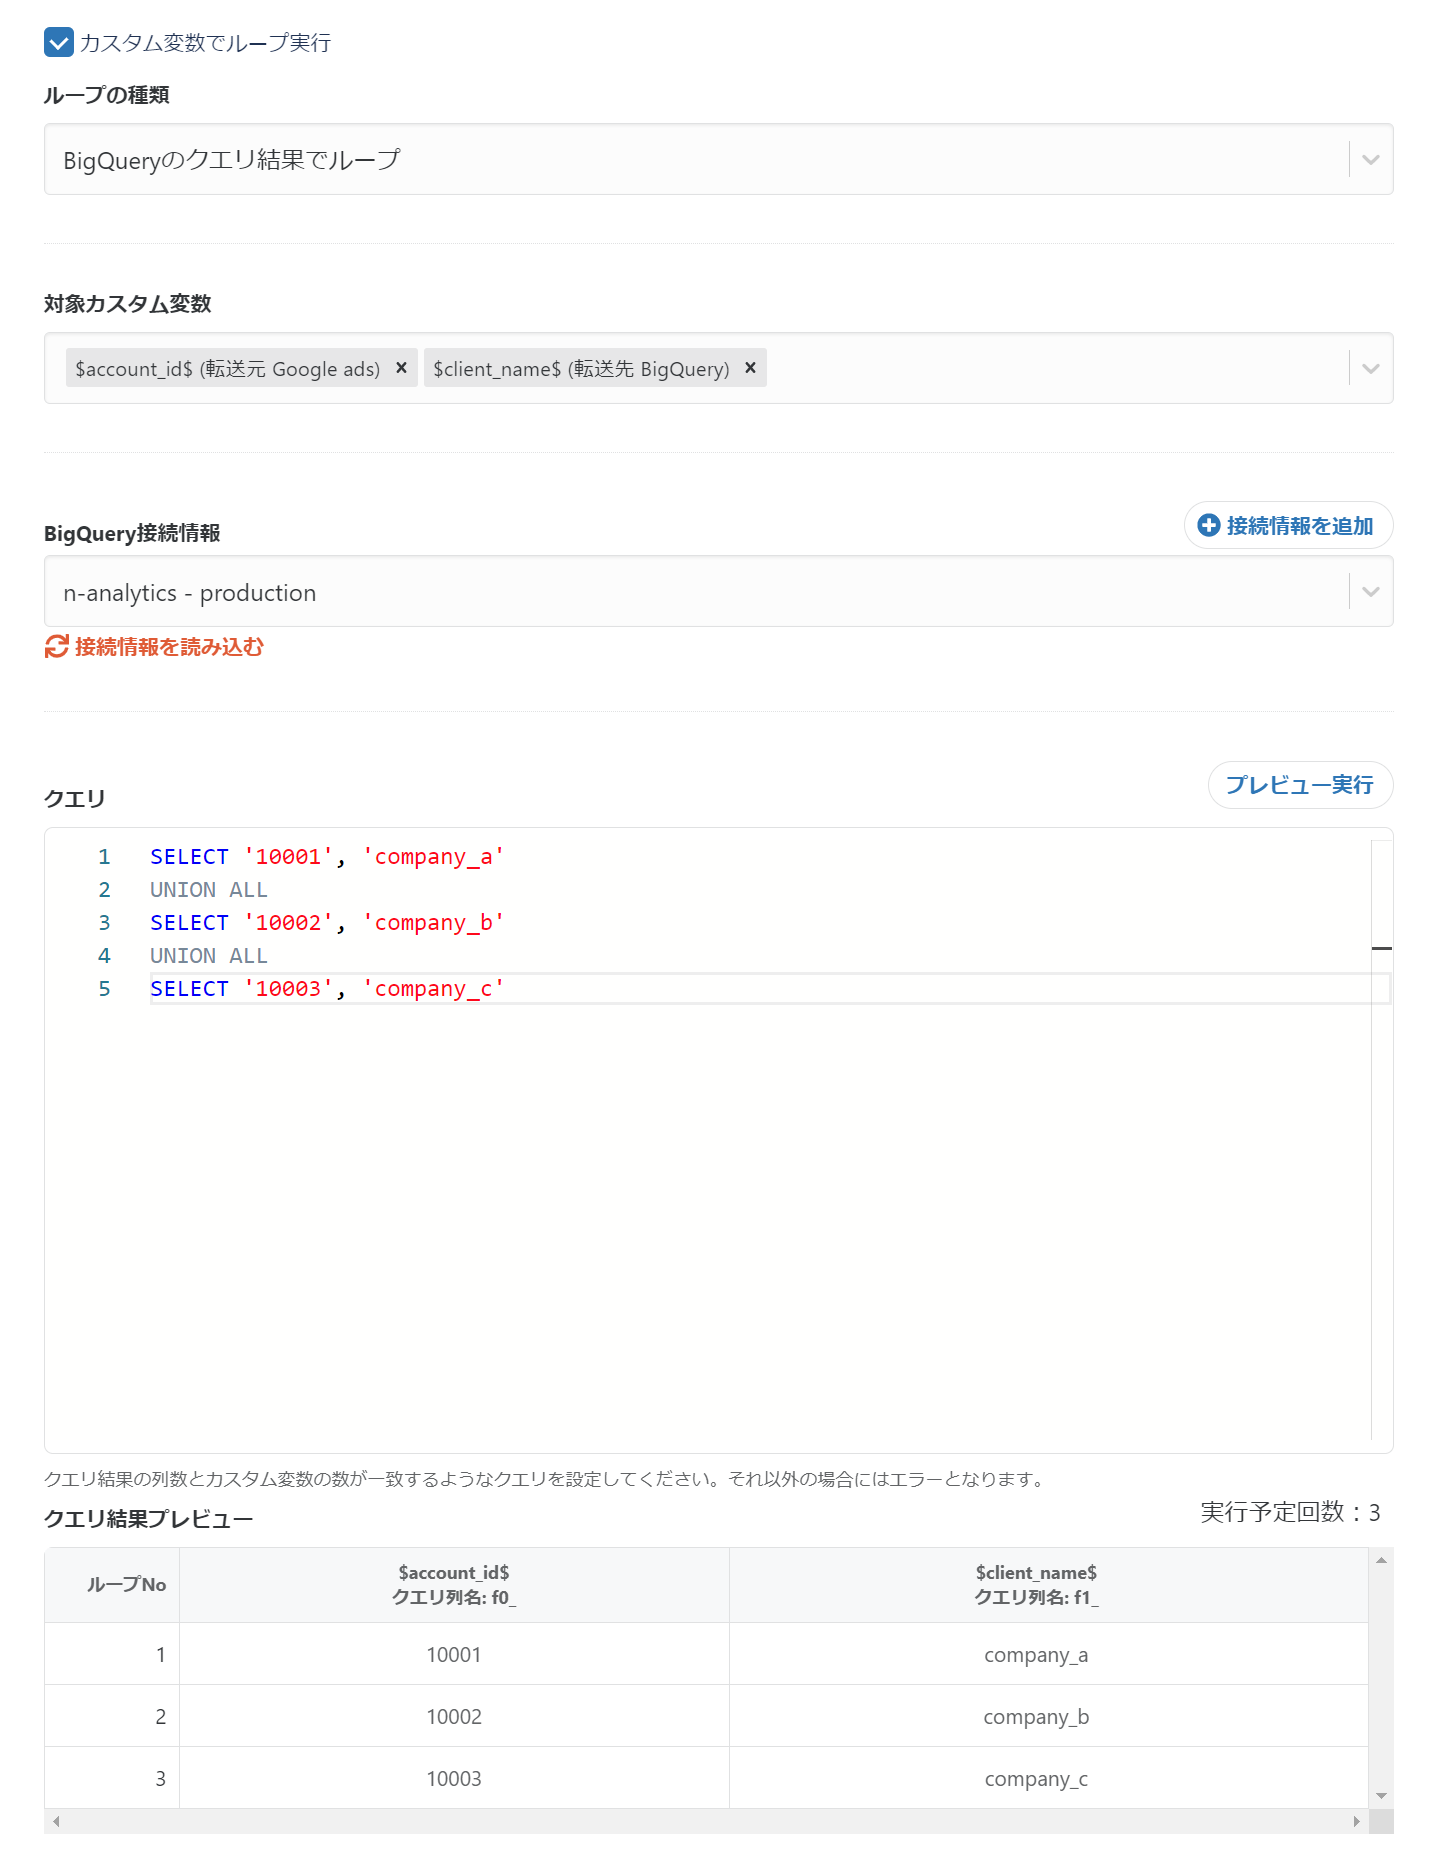The image size is (1437, 1853).
Task: Expand the 対象カスタム変数 dropdown arrow
Action: tap(1370, 369)
